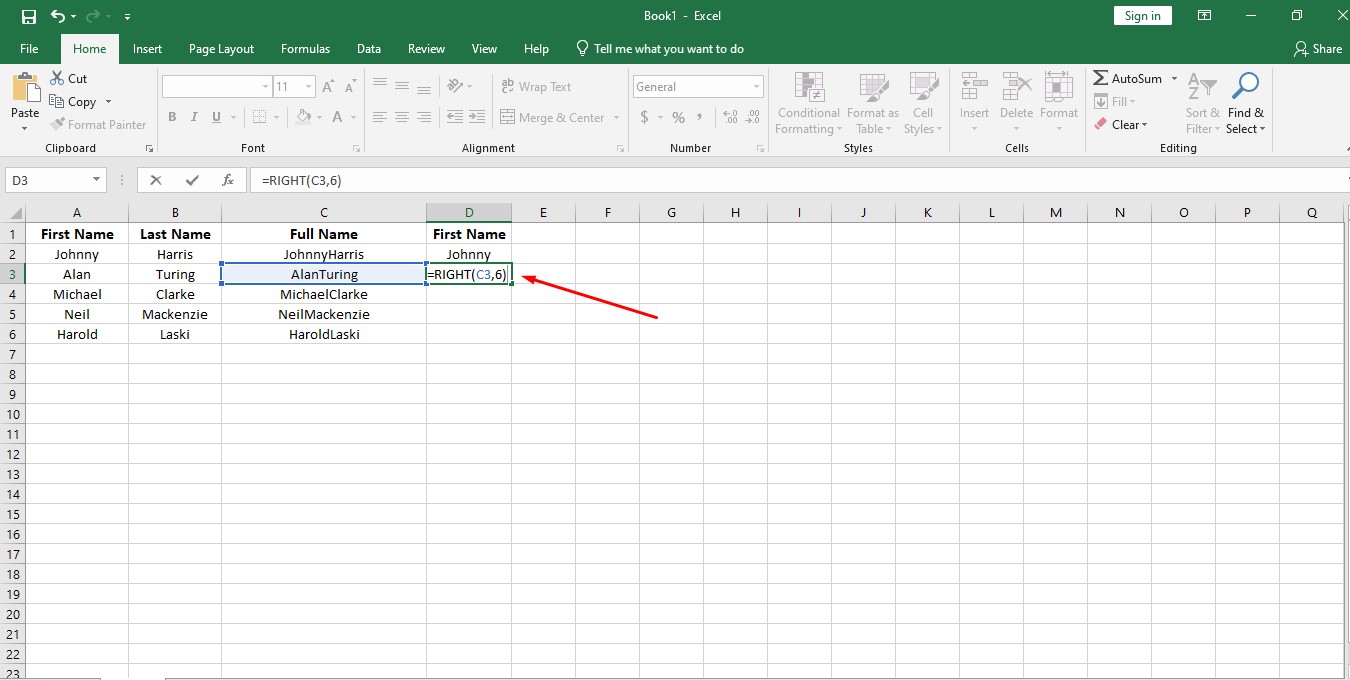Open the Review ribbon tab

coord(426,48)
